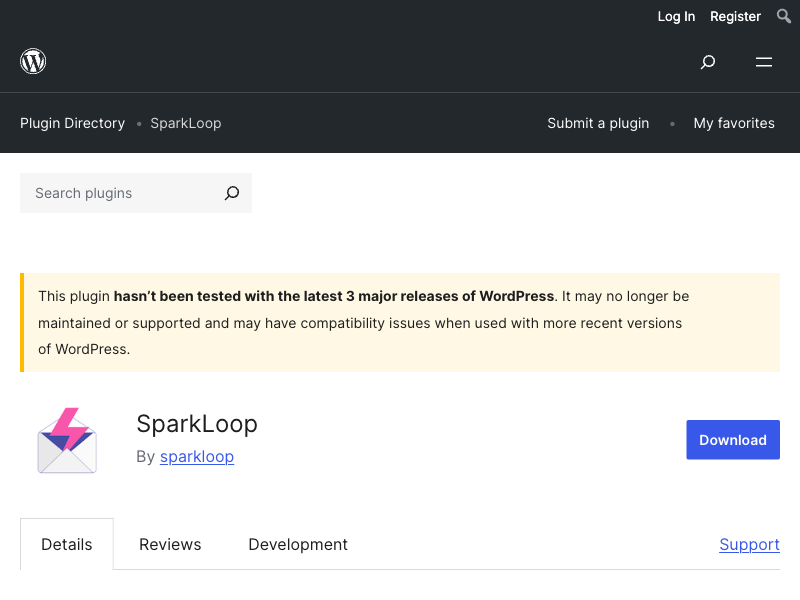
Task: Click the SparkLoop envelope plugin icon
Action: (67, 440)
